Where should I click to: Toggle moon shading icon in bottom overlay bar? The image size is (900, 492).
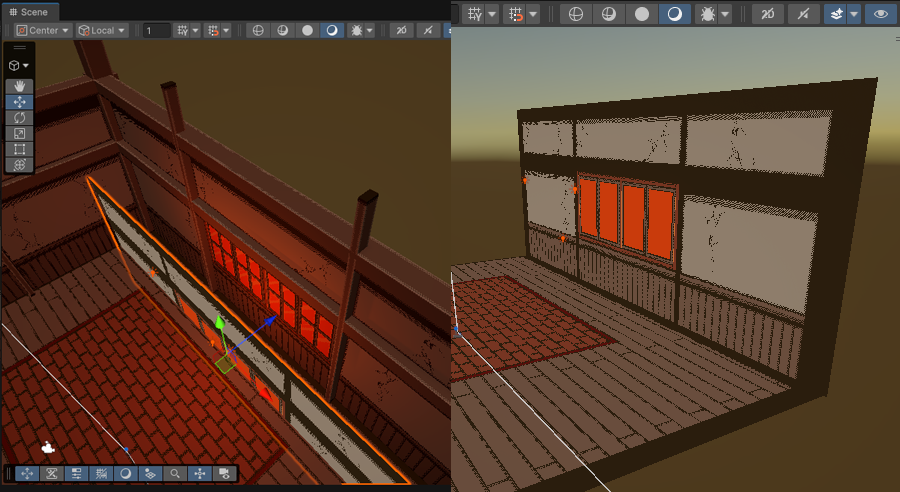(x=126, y=474)
